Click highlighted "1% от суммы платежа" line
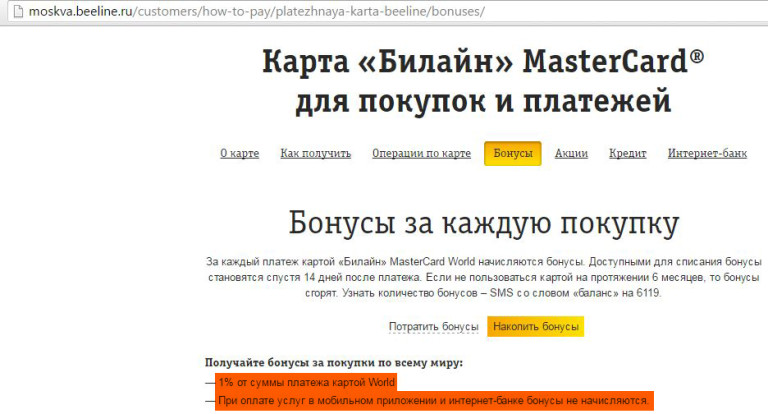 (307, 382)
